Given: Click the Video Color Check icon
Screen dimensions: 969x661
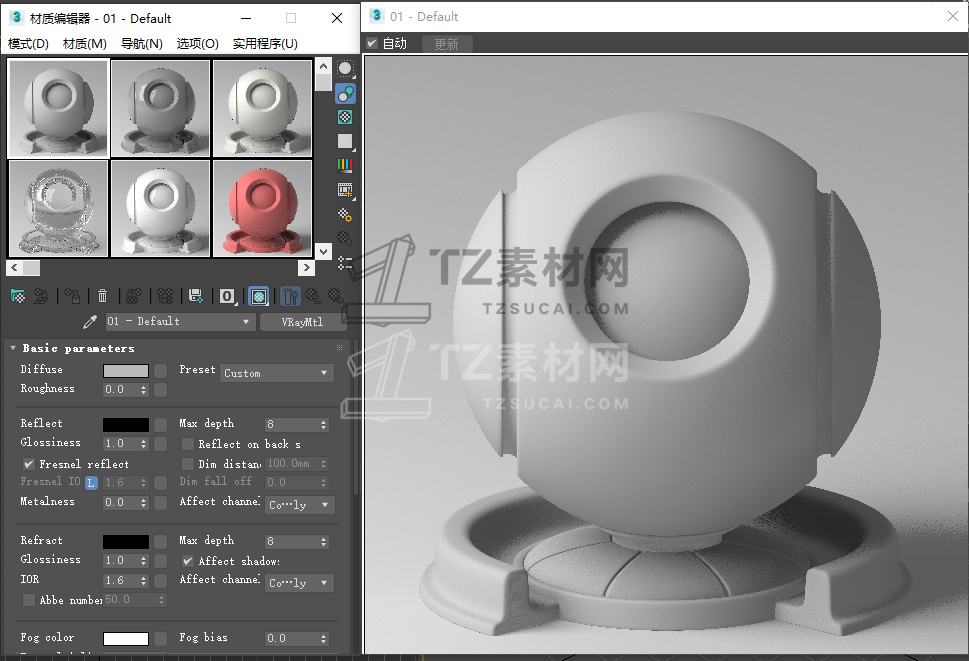Looking at the screenshot, I should (345, 166).
